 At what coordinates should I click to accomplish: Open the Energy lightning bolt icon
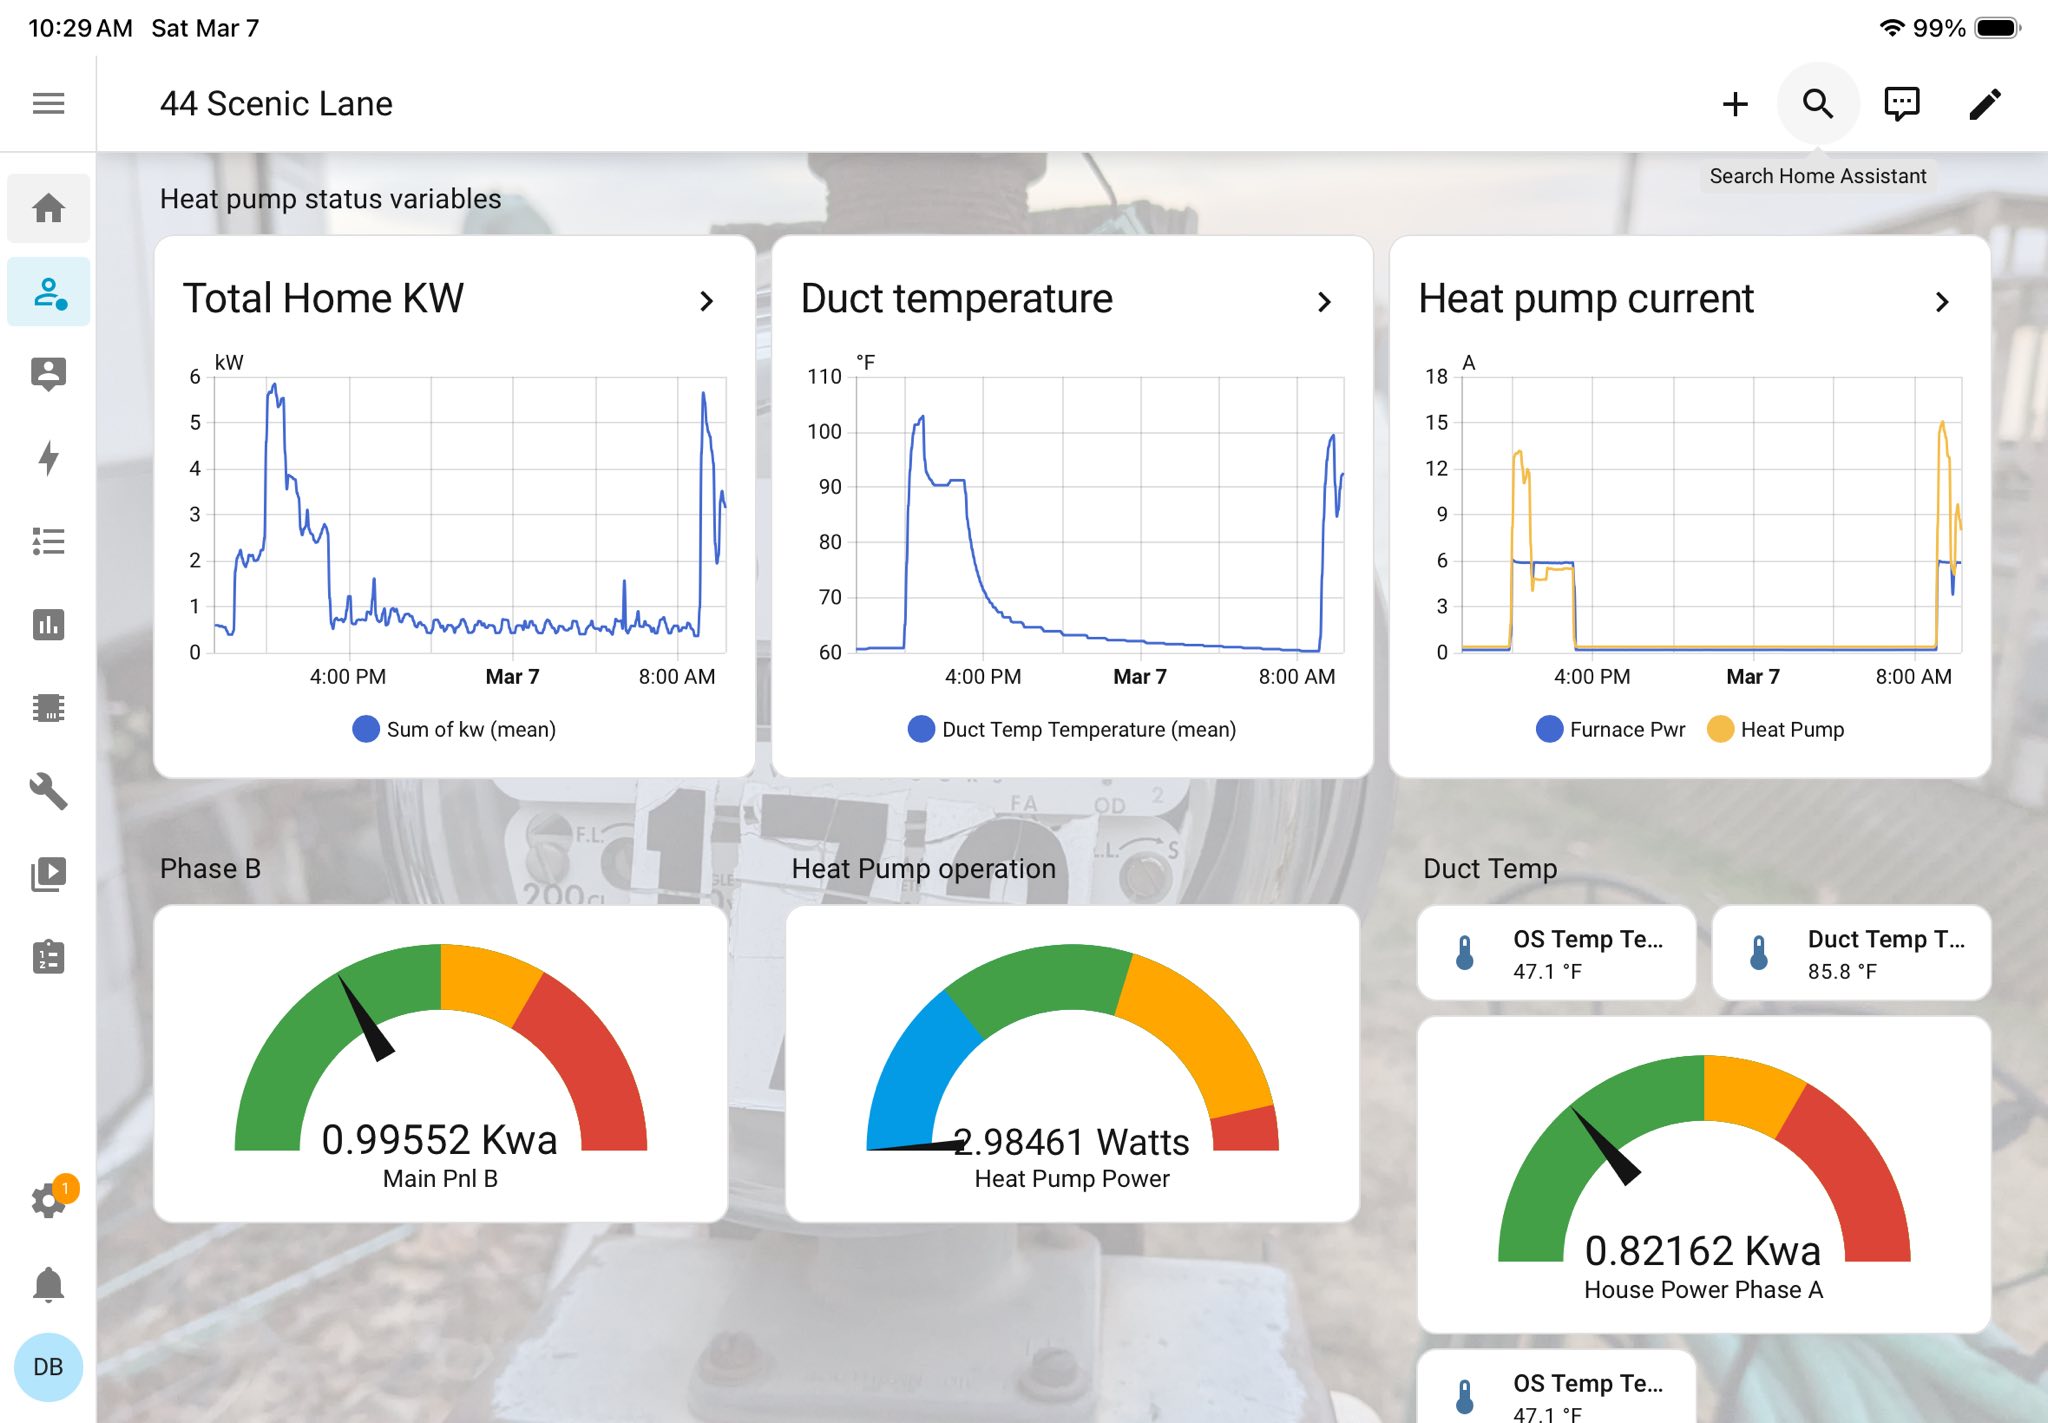(48, 458)
